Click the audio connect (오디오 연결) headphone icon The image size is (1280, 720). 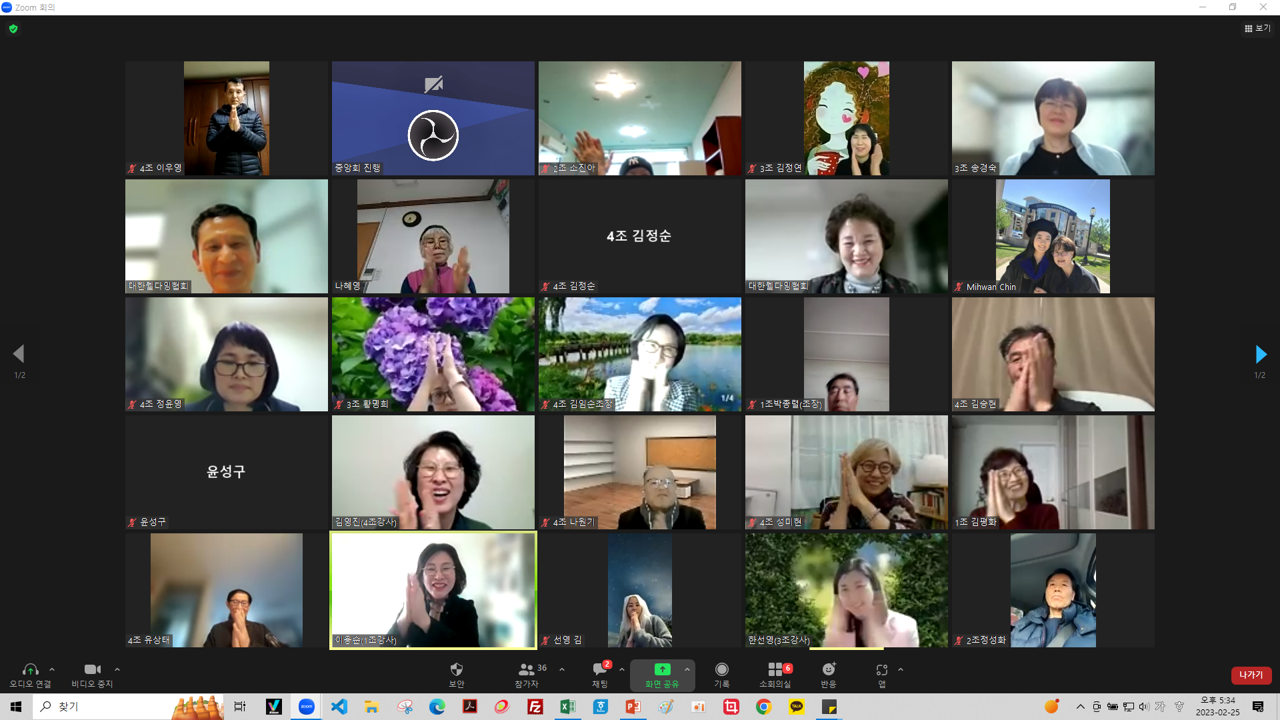tap(30, 670)
